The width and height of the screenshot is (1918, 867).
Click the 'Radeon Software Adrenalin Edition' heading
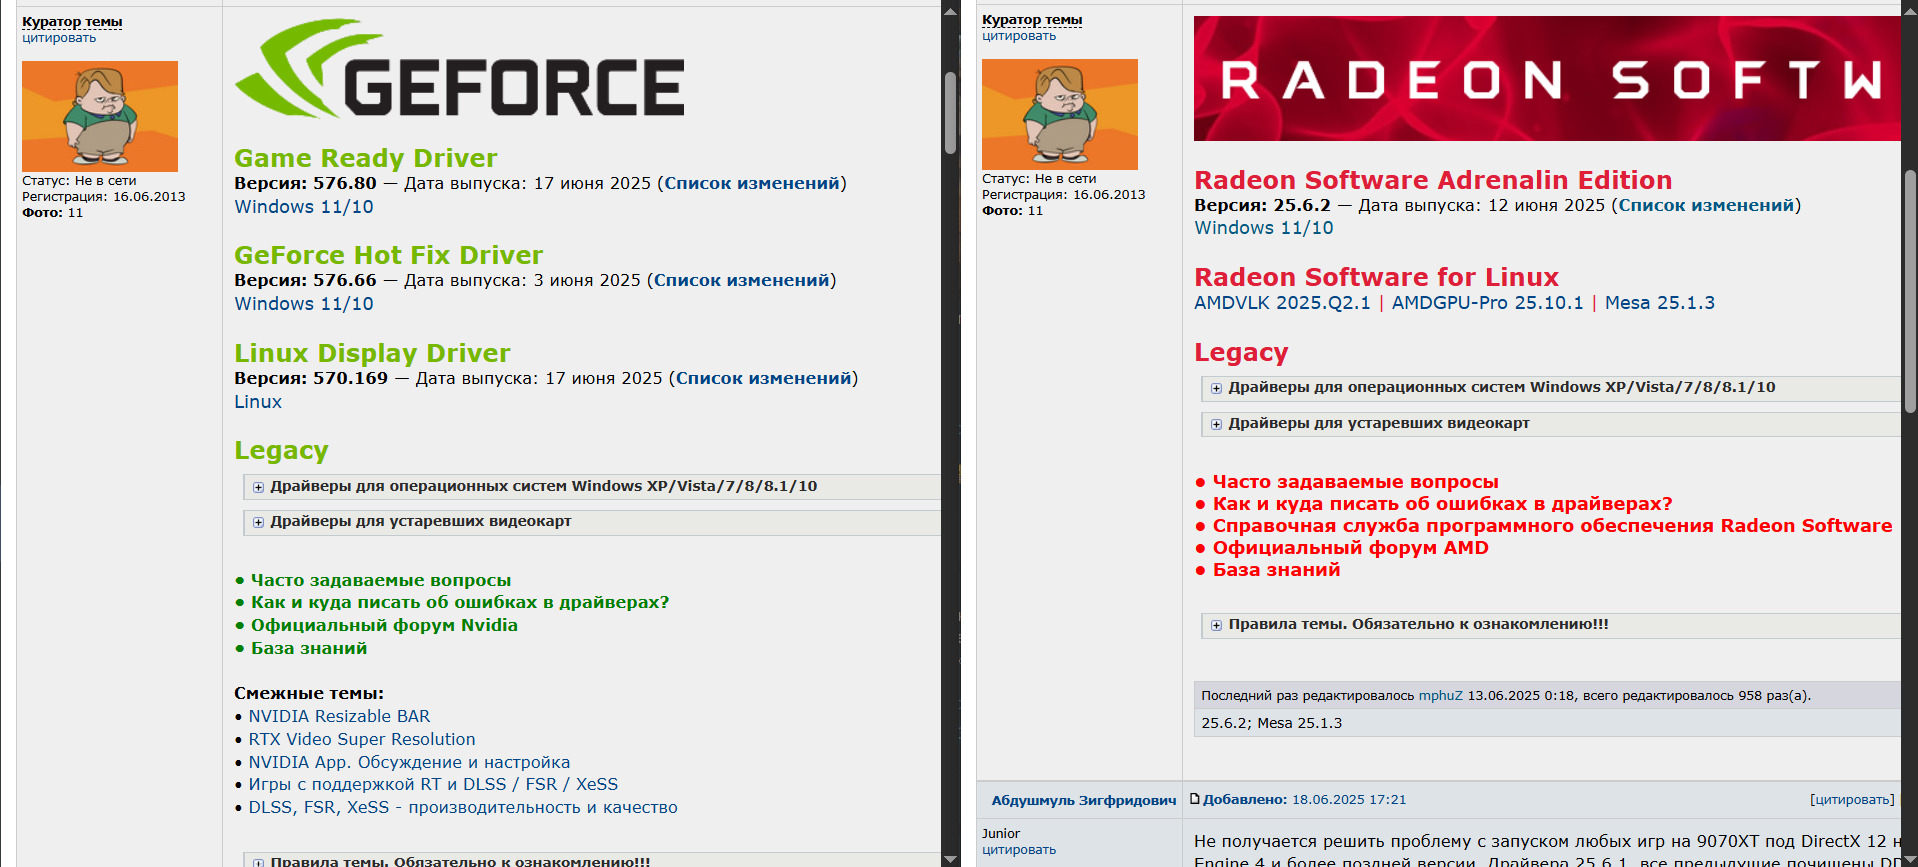1433,180
